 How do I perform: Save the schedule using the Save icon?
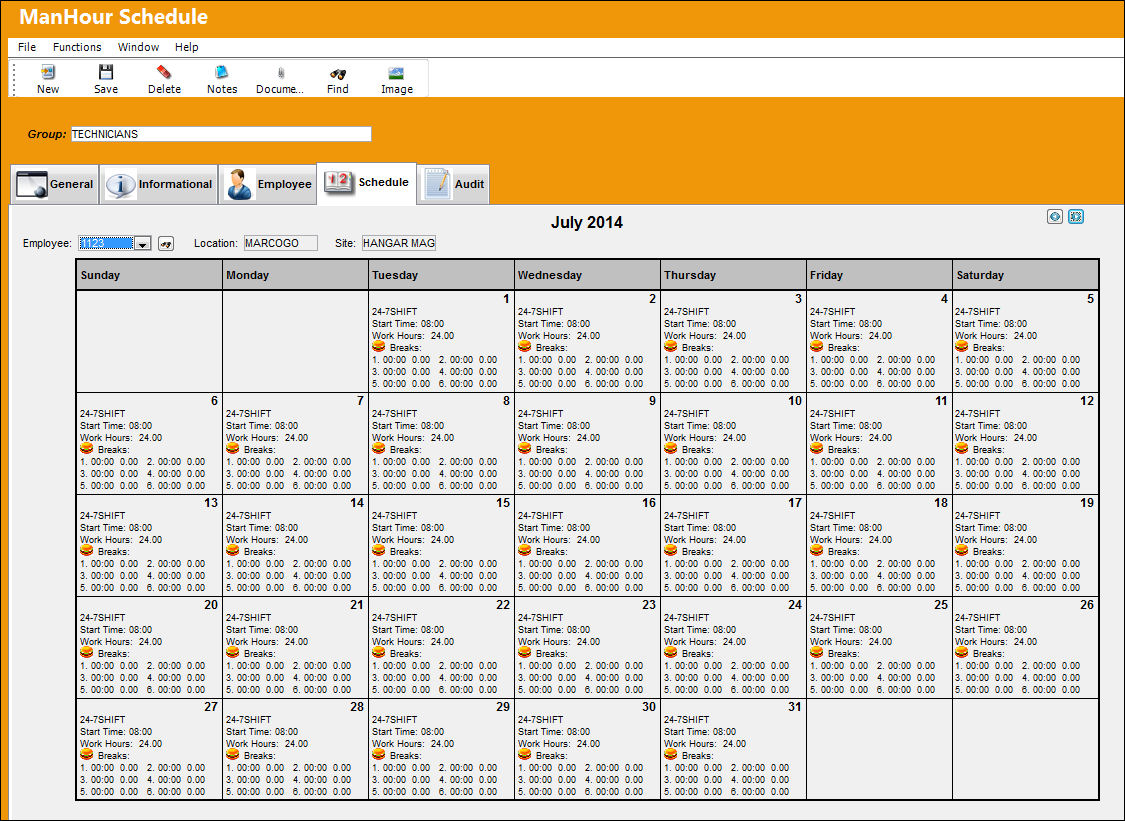[x=105, y=72]
